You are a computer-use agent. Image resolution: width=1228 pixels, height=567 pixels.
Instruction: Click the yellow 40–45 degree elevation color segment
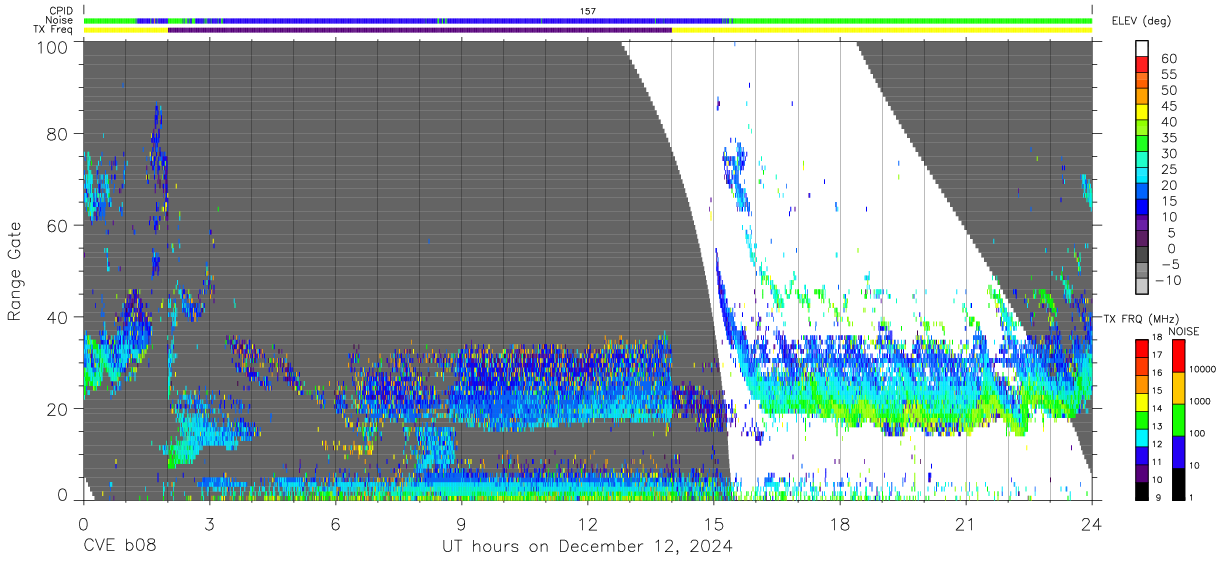click(1142, 111)
